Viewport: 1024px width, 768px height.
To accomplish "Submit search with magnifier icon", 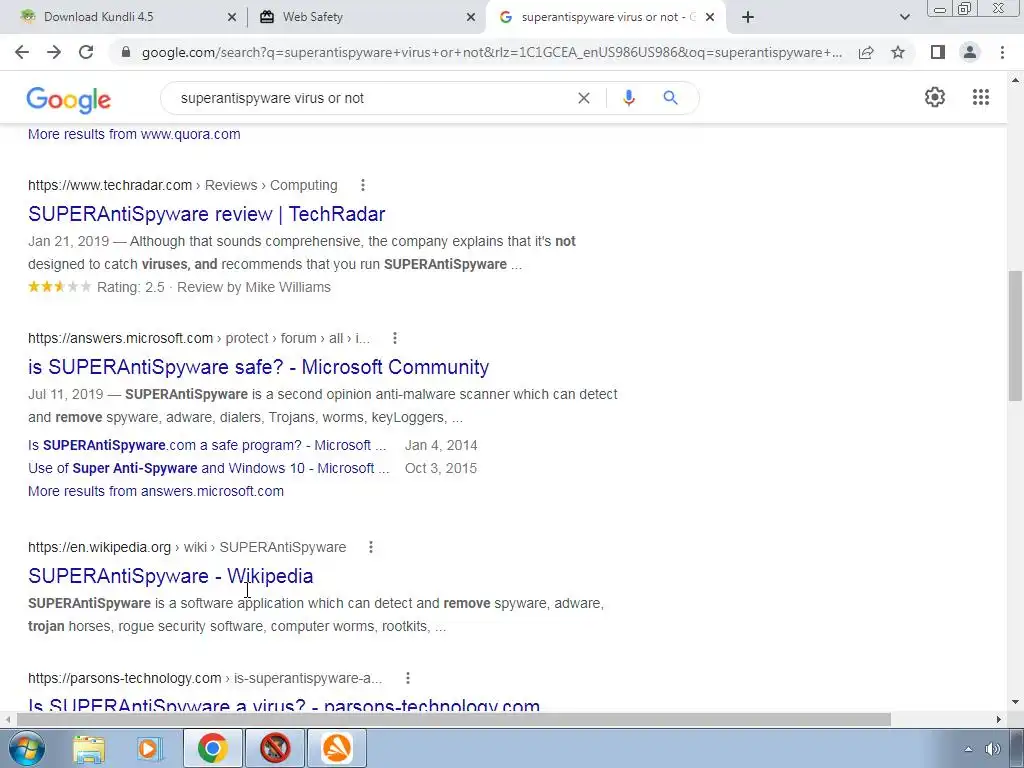I will click(x=670, y=98).
